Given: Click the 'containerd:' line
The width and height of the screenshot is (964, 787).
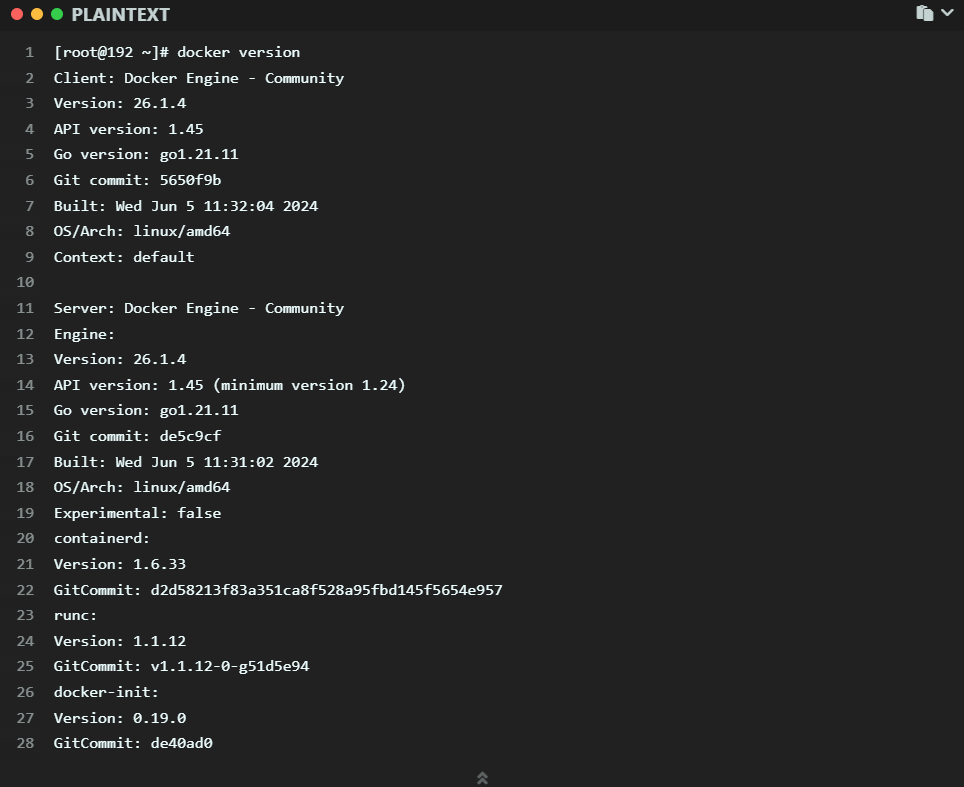Looking at the screenshot, I should click(x=101, y=538).
